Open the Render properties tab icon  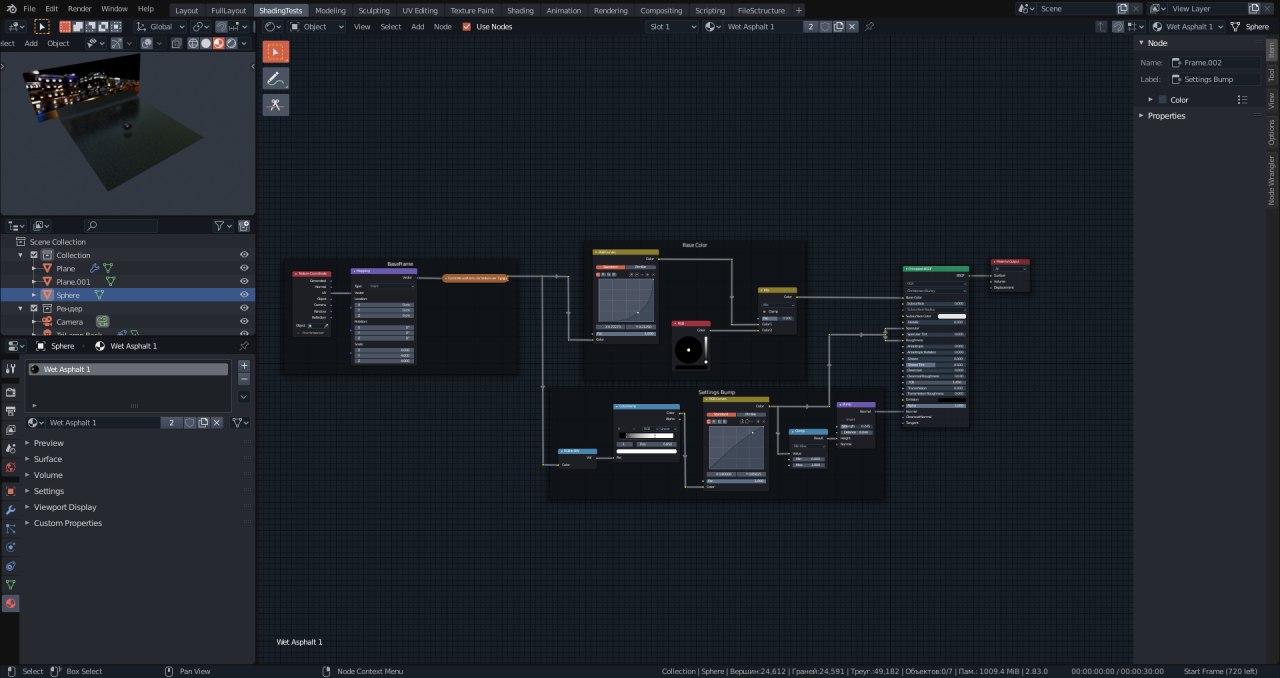tap(10, 393)
